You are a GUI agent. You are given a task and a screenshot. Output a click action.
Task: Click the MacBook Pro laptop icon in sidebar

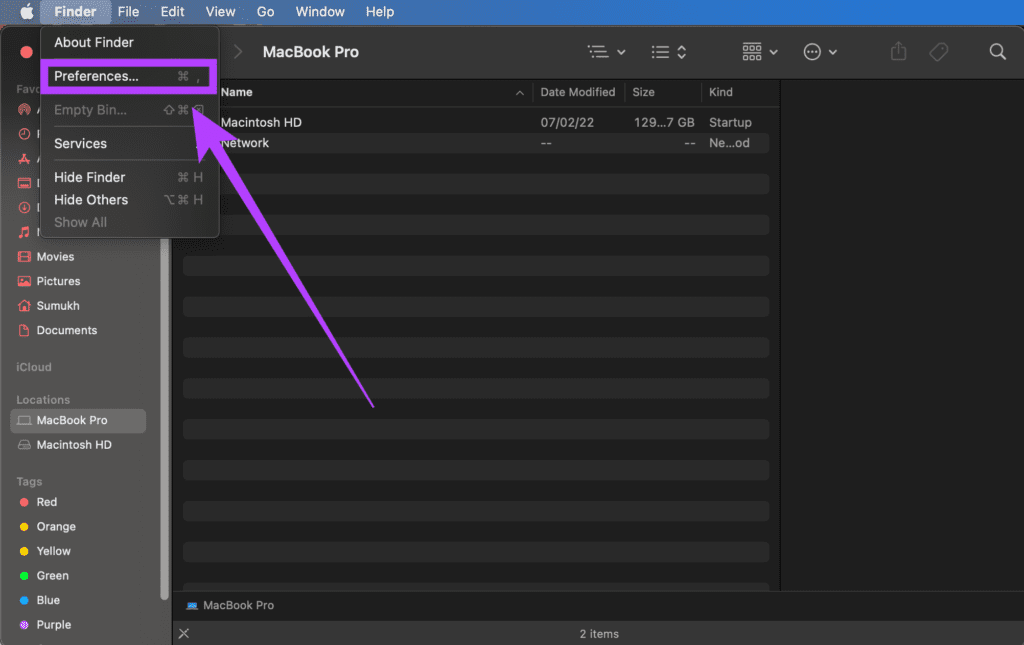(24, 420)
